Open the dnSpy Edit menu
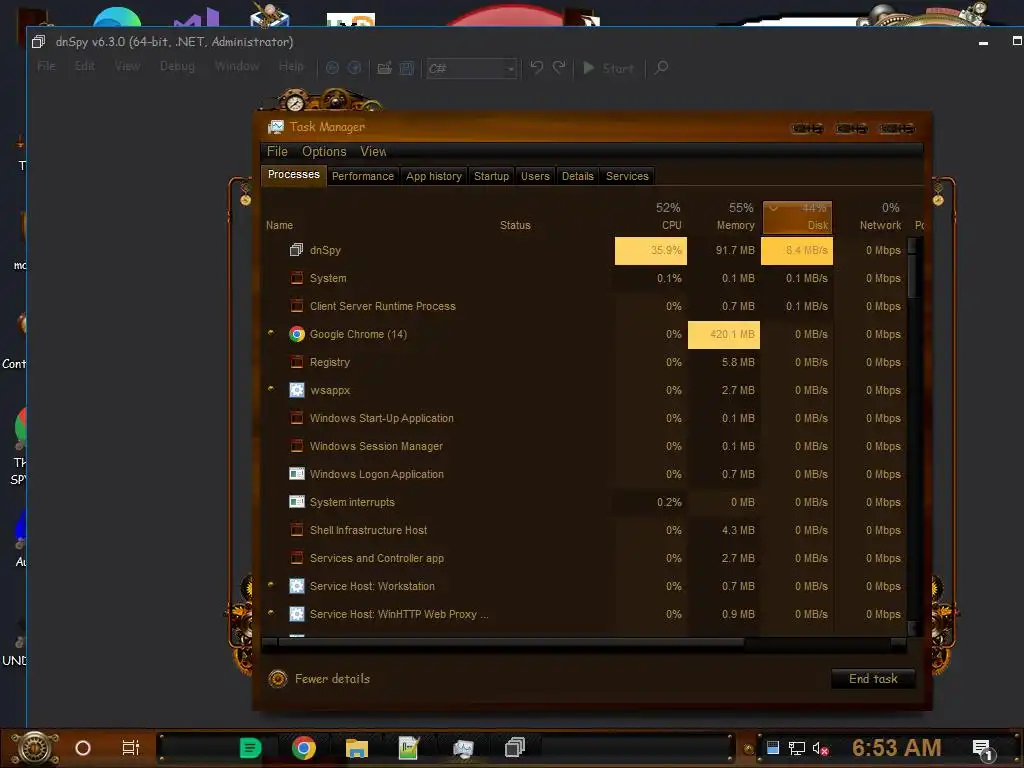 click(84, 66)
